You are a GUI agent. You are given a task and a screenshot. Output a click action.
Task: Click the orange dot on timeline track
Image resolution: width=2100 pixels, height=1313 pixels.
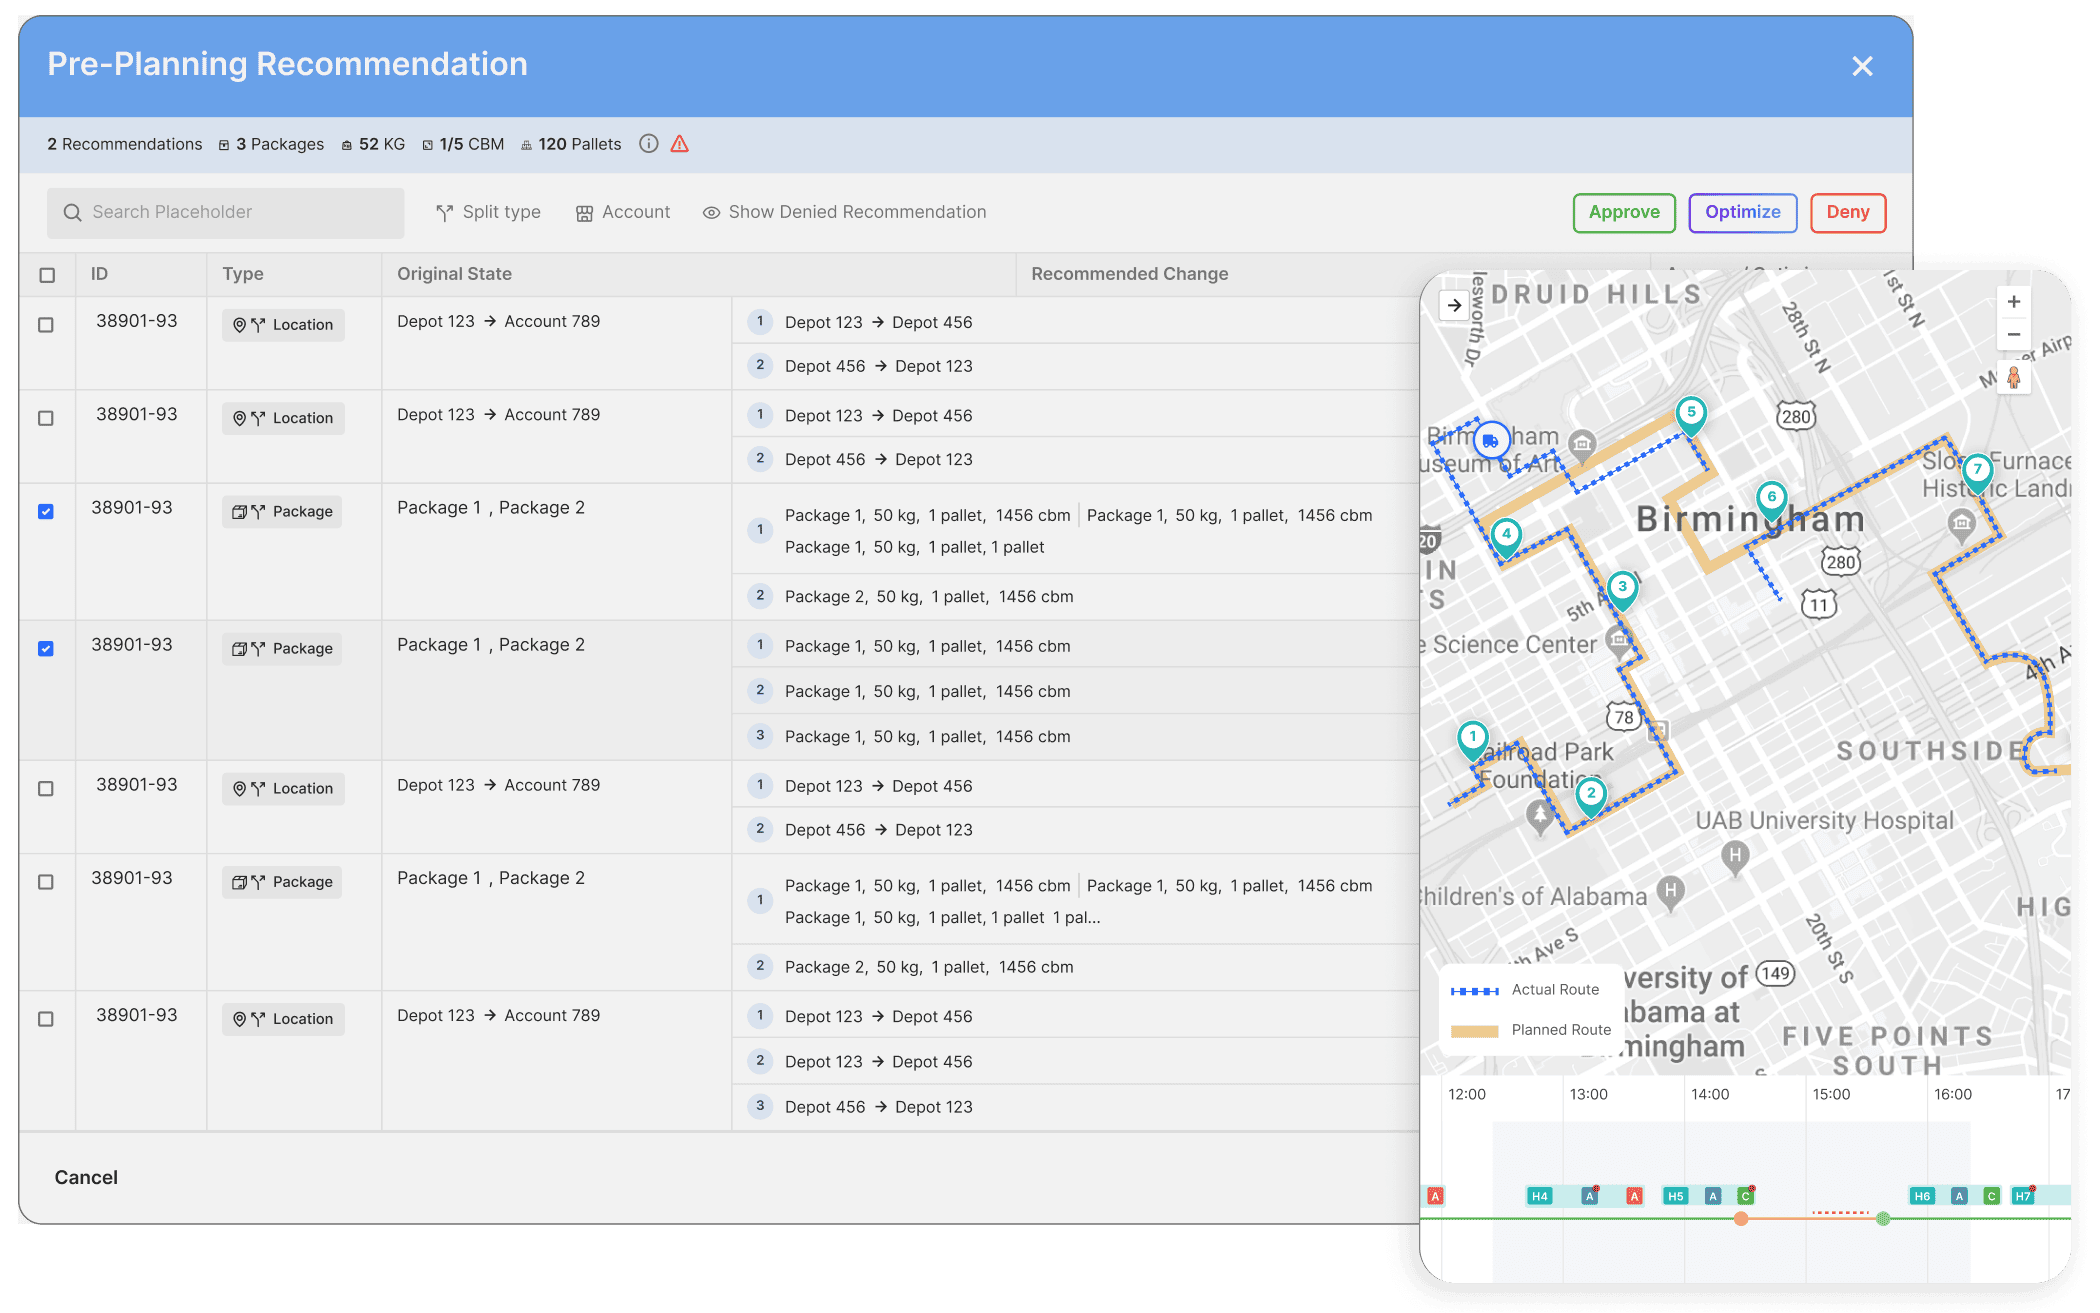click(1741, 1218)
